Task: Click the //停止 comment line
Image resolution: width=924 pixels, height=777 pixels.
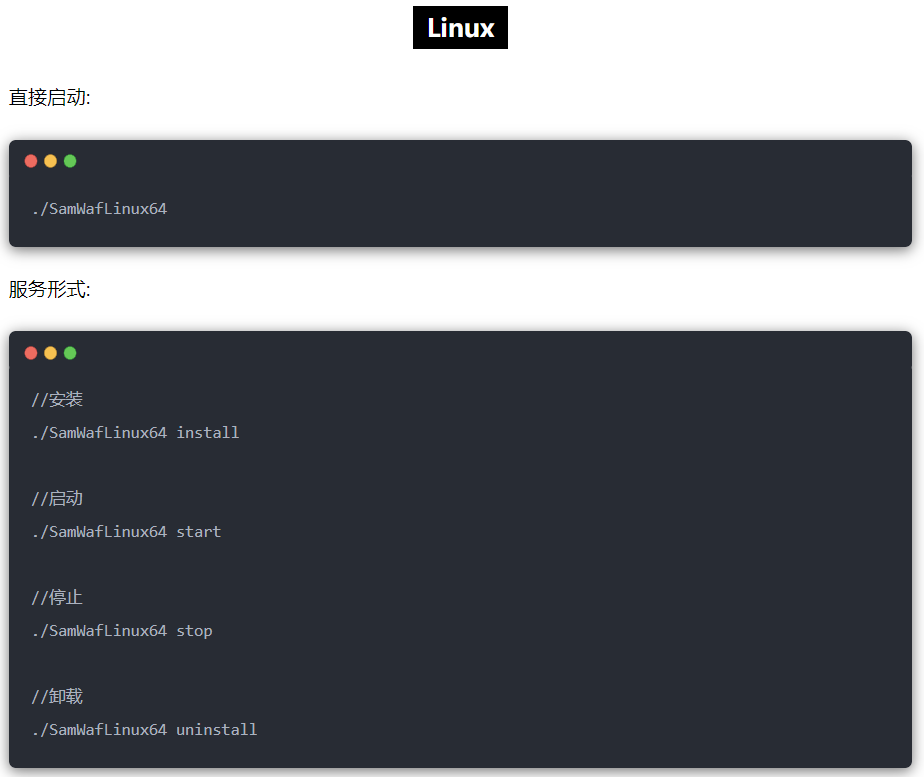Action: (57, 598)
